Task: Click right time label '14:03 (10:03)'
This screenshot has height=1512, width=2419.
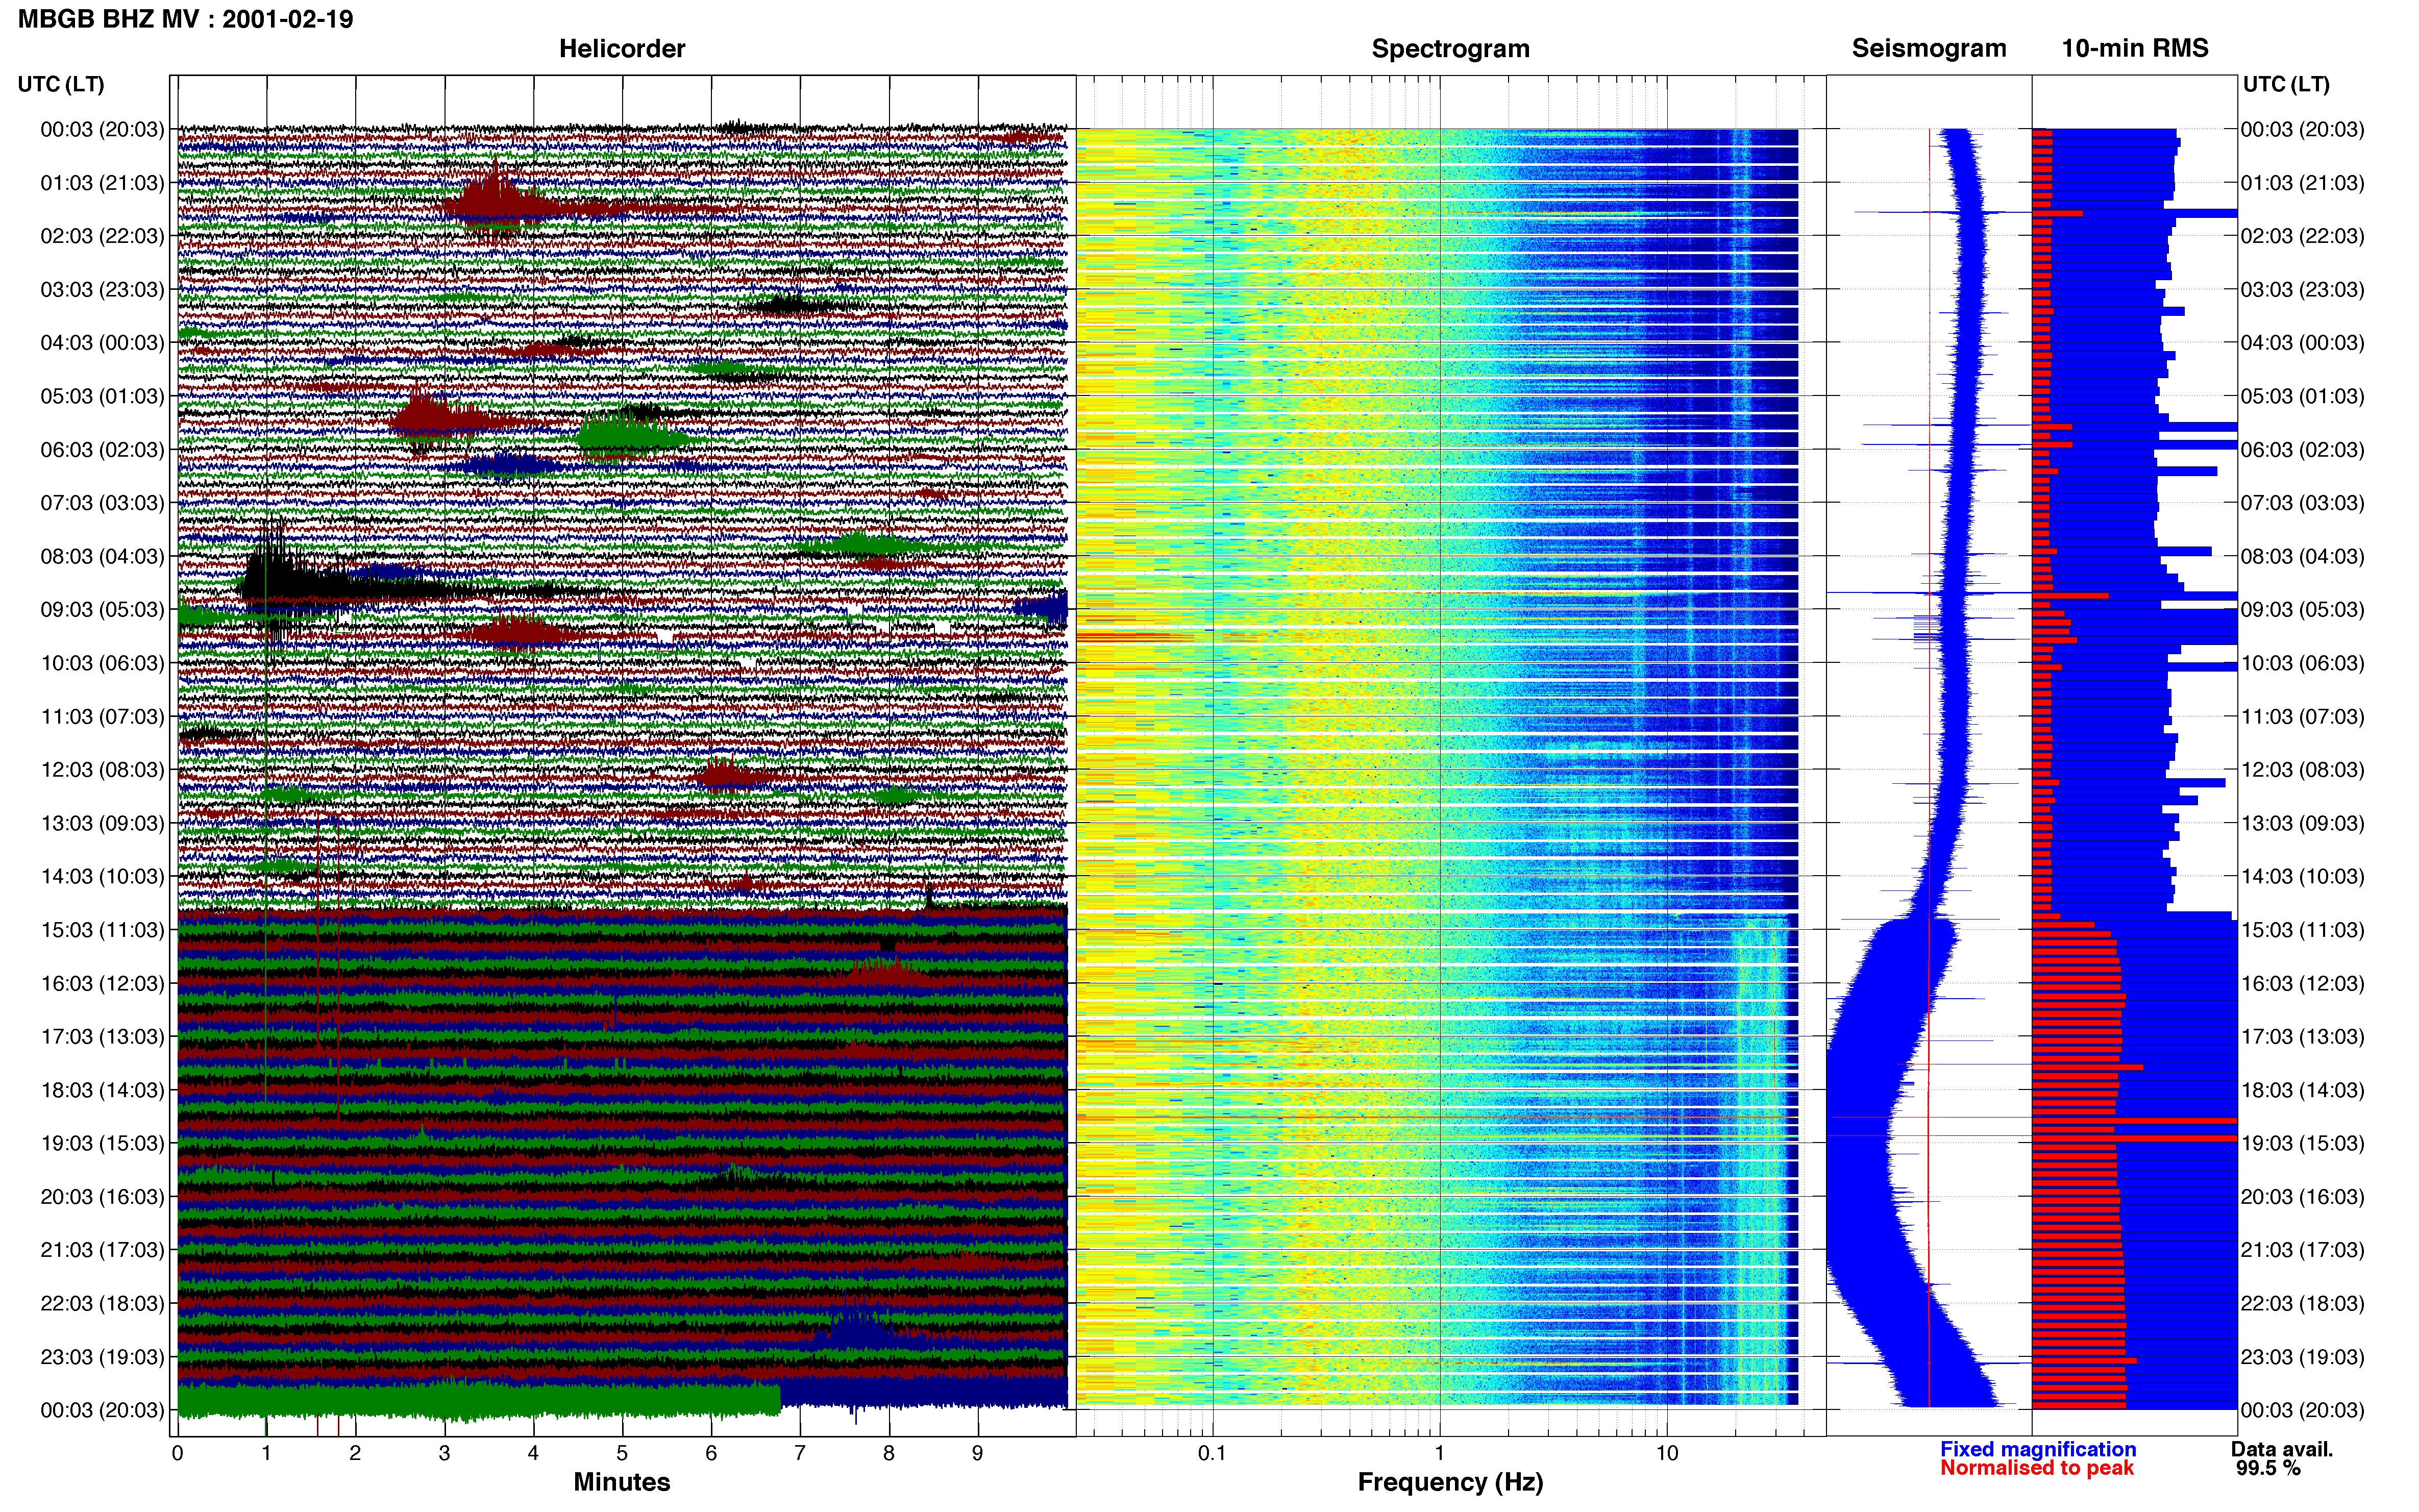Action: [2303, 877]
